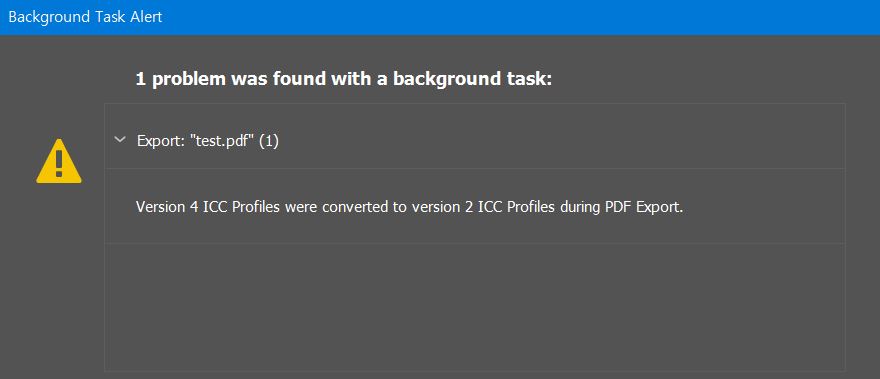Click the words "Version 4 ICC Profiles"
This screenshot has width=880, height=379.
(209, 207)
